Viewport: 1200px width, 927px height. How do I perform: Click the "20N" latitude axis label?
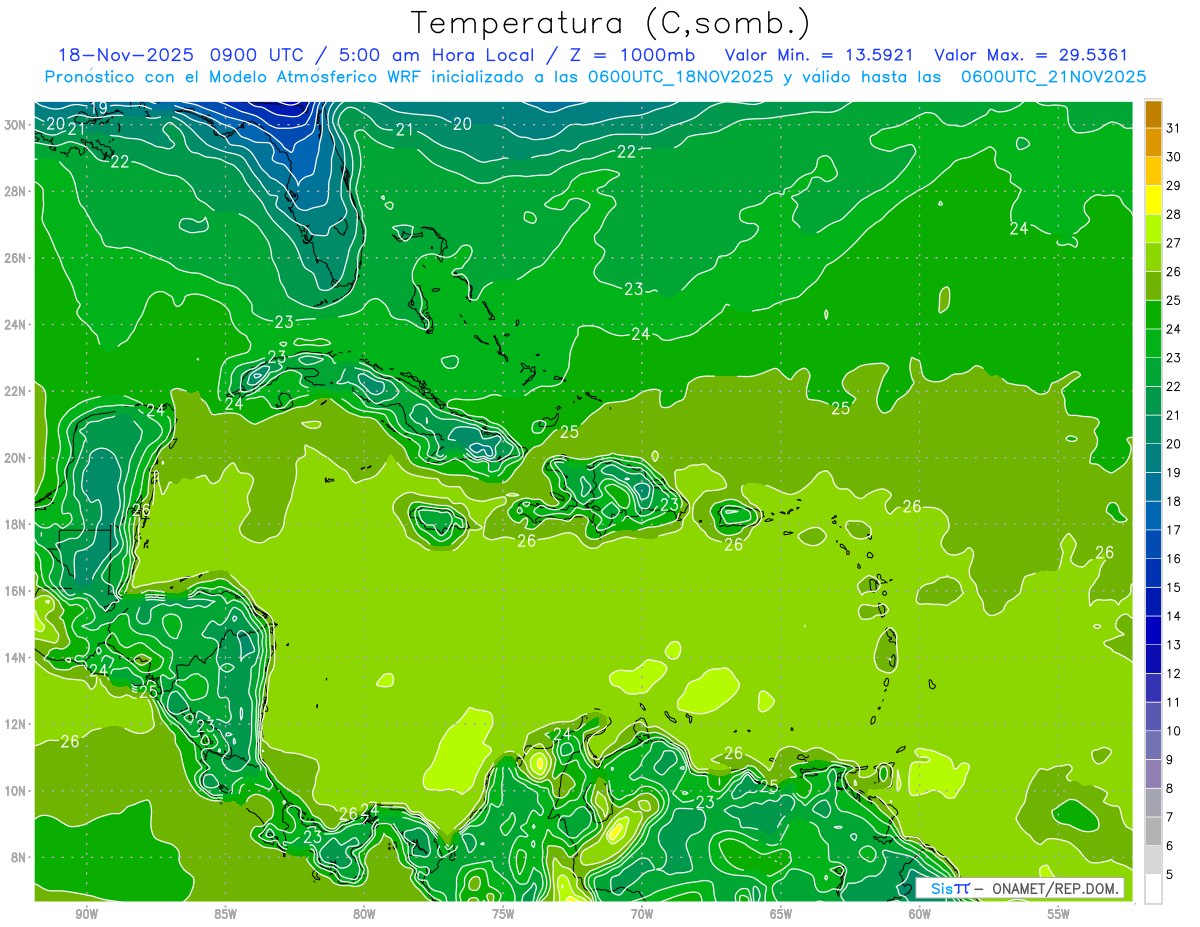coord(14,457)
